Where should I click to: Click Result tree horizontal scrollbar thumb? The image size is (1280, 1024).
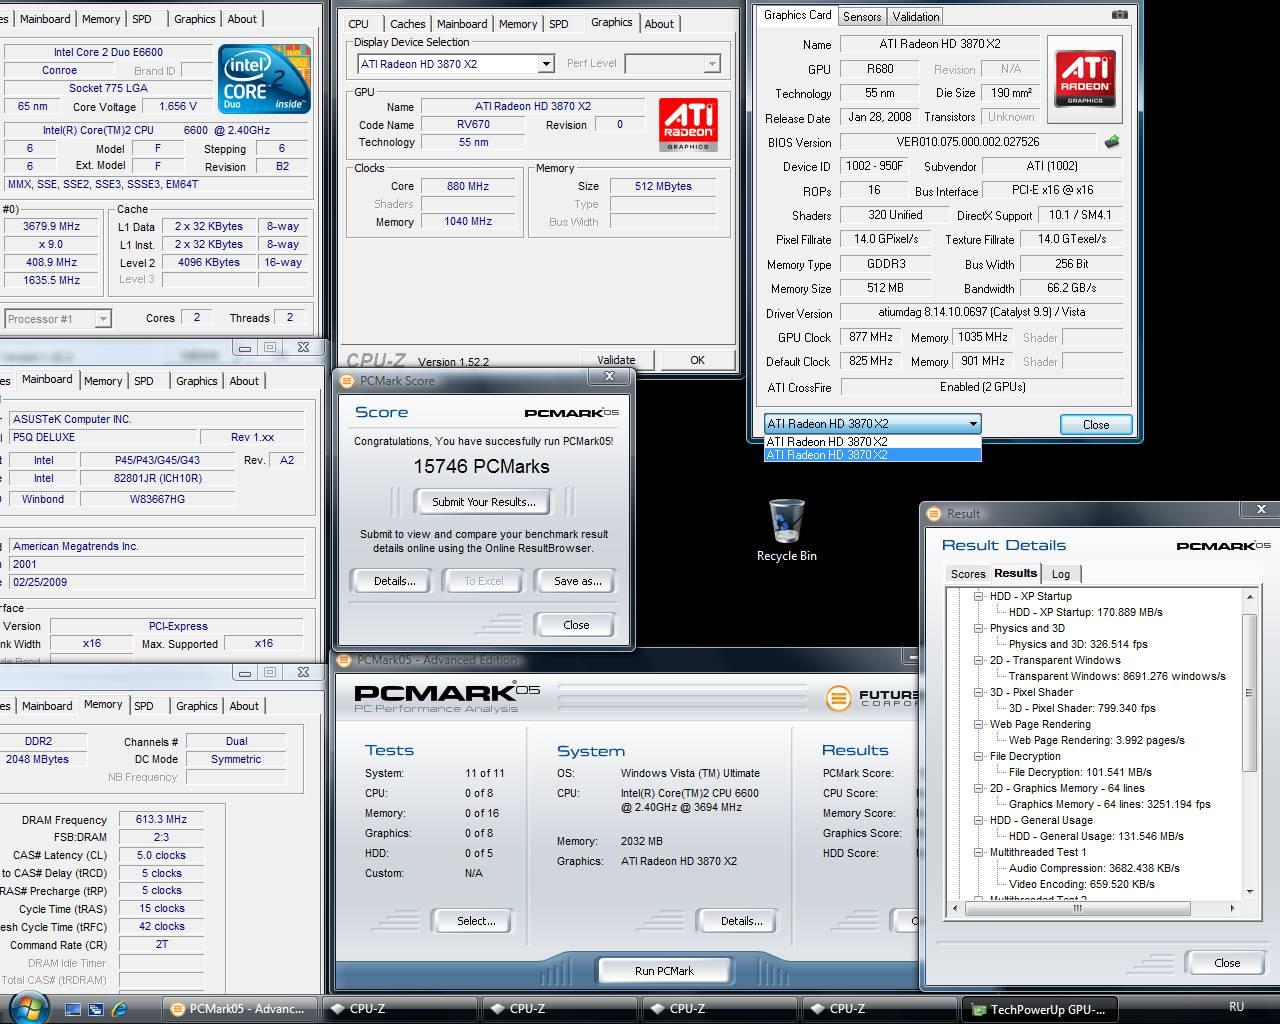click(1077, 909)
